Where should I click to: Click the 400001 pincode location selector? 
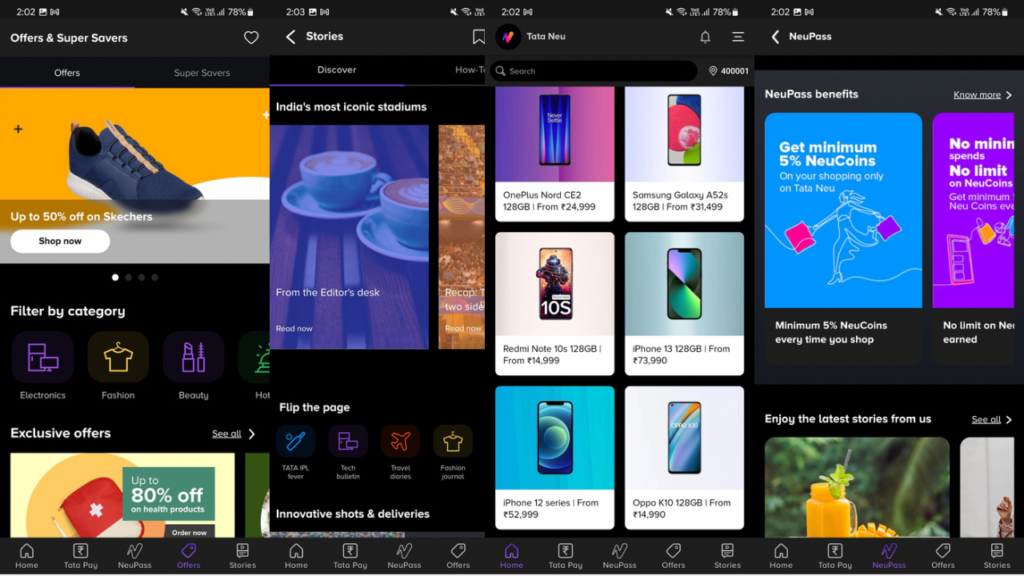pos(728,71)
